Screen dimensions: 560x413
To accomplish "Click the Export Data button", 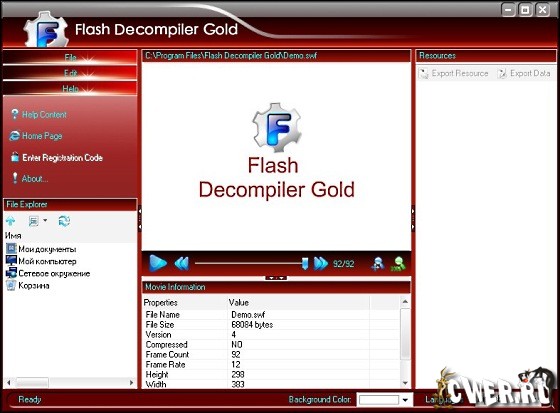I will pyautogui.click(x=524, y=73).
